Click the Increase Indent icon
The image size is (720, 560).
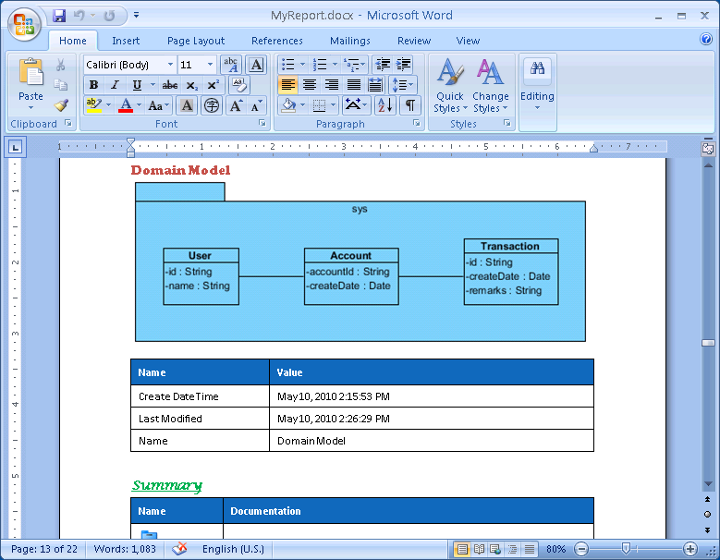[x=404, y=64]
